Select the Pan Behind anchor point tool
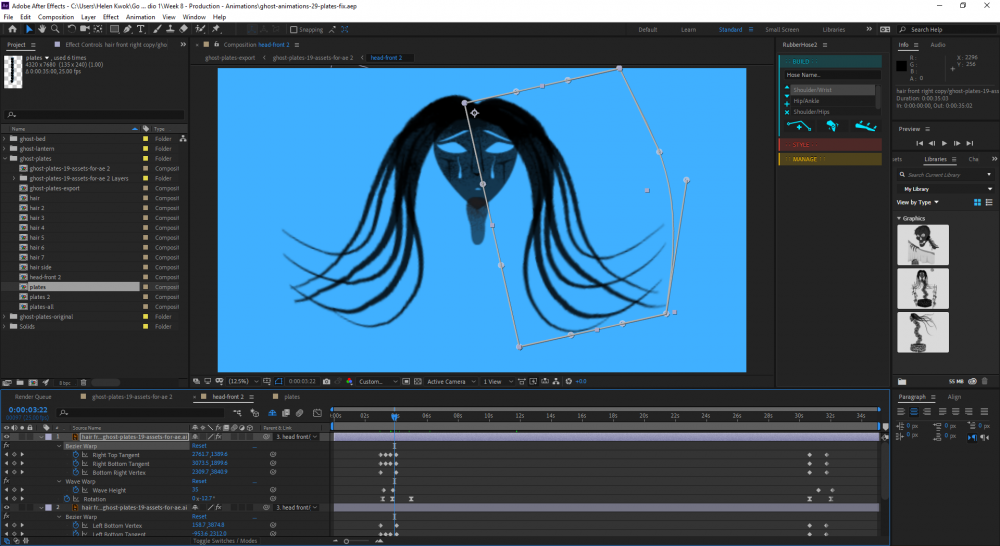This screenshot has height=546, width=1000. [98, 29]
